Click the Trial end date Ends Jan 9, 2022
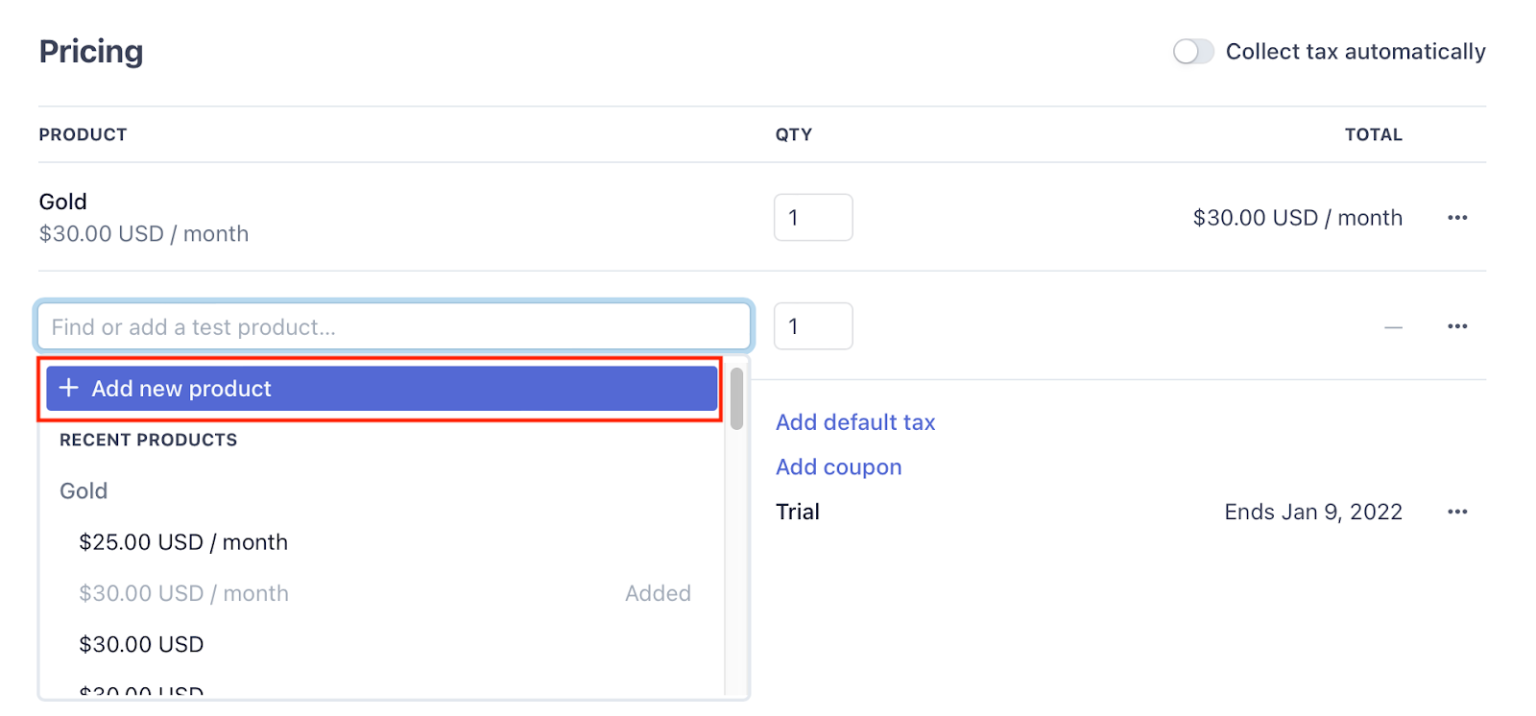This screenshot has width=1536, height=716. (1313, 511)
